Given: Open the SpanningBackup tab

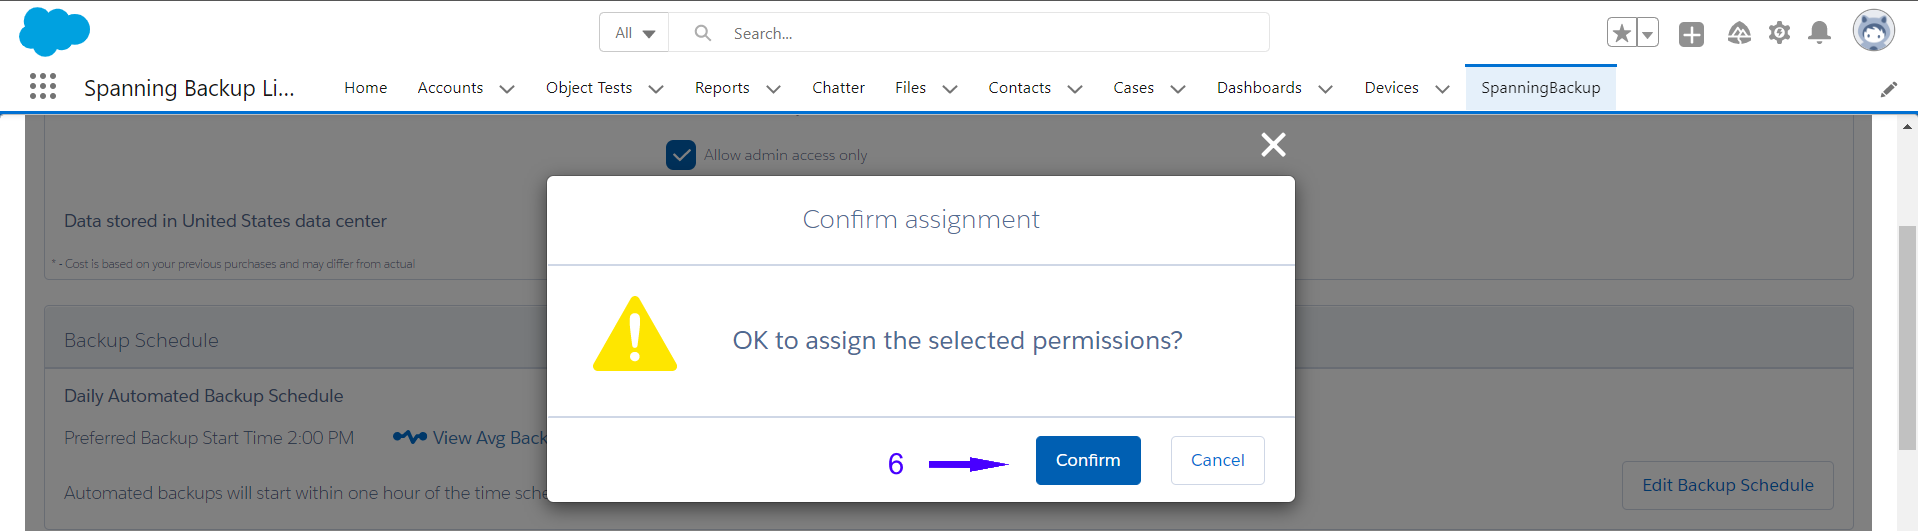Looking at the screenshot, I should pos(1540,88).
